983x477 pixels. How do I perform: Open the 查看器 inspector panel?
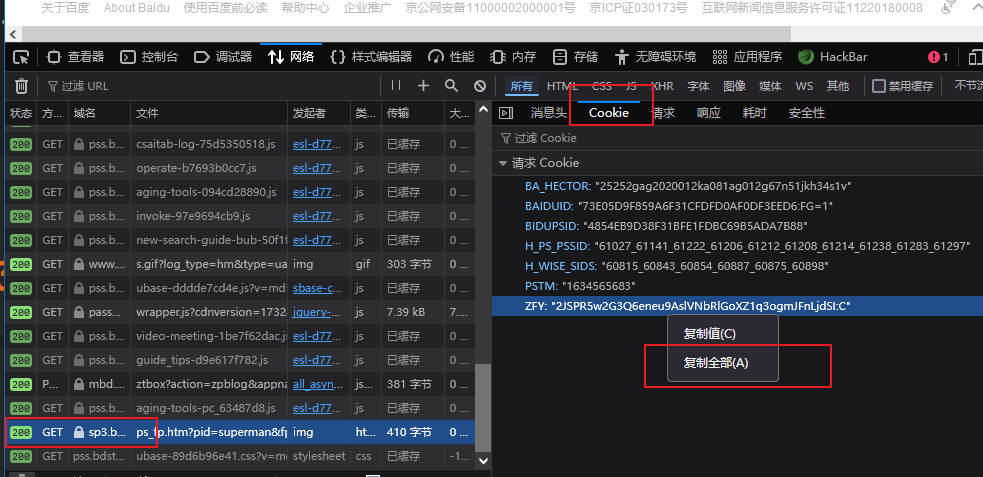point(75,57)
